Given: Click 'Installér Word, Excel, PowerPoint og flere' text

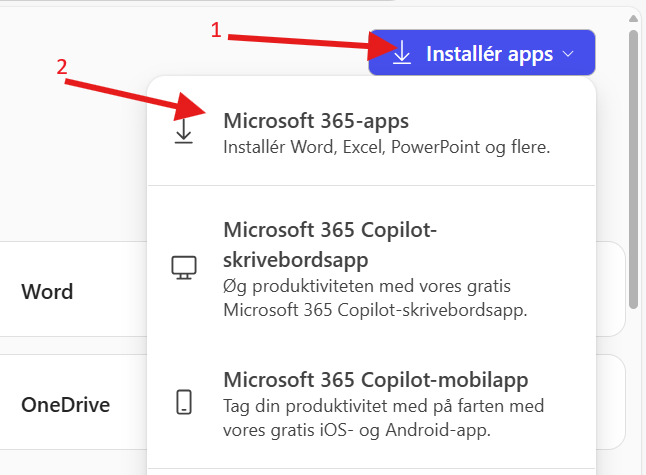Looking at the screenshot, I should click(x=387, y=146).
